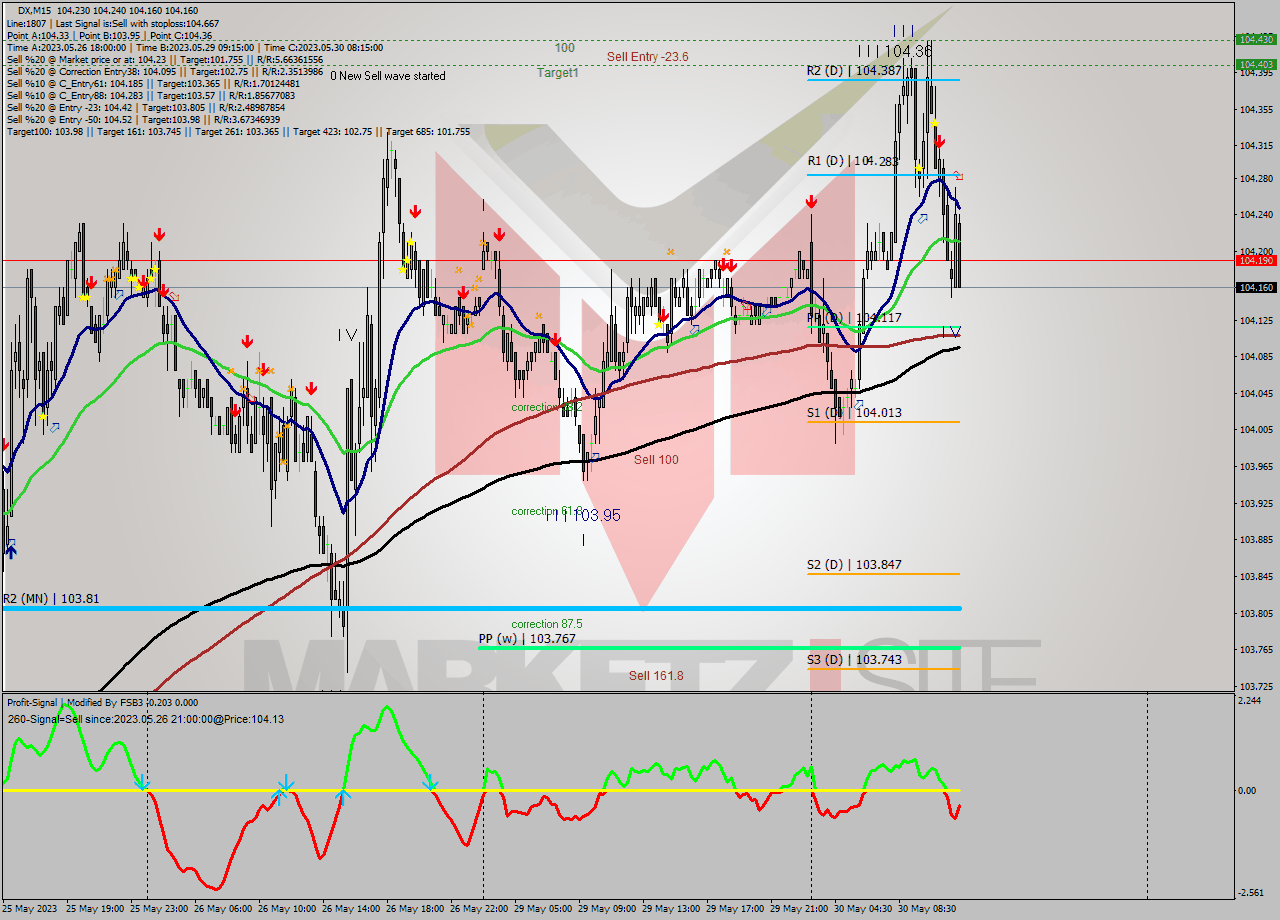Click the 2.244 indicator scale value
The width and height of the screenshot is (1280, 920).
click(1249, 701)
